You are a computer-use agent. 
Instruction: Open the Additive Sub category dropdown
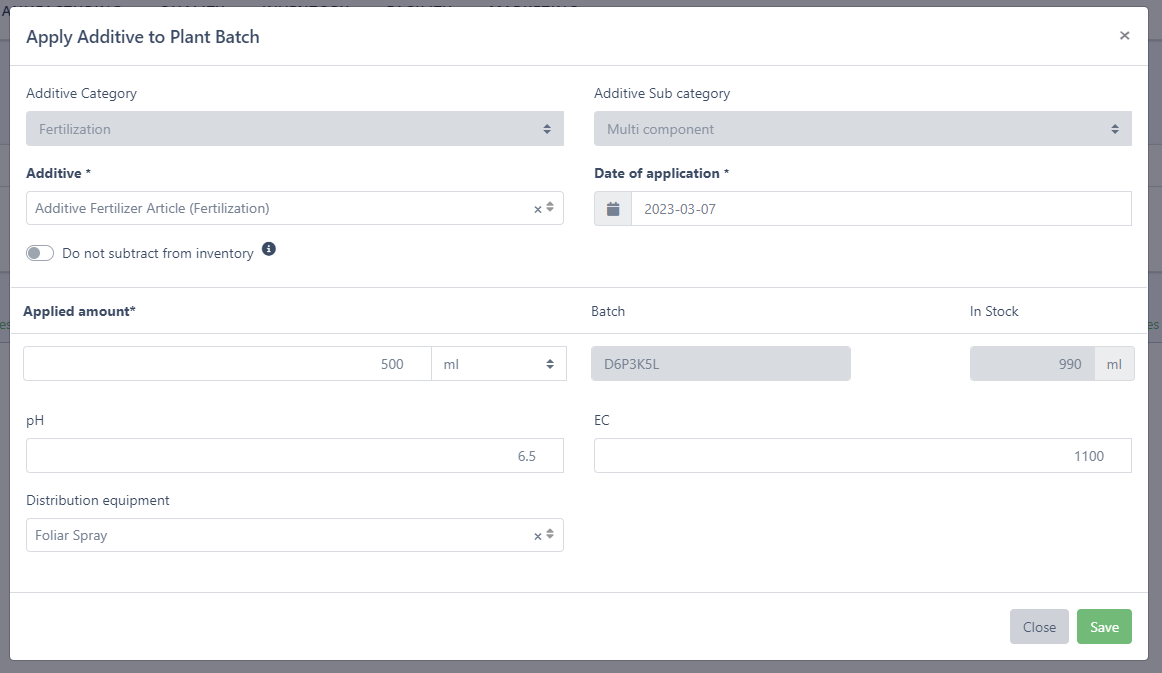tap(862, 129)
